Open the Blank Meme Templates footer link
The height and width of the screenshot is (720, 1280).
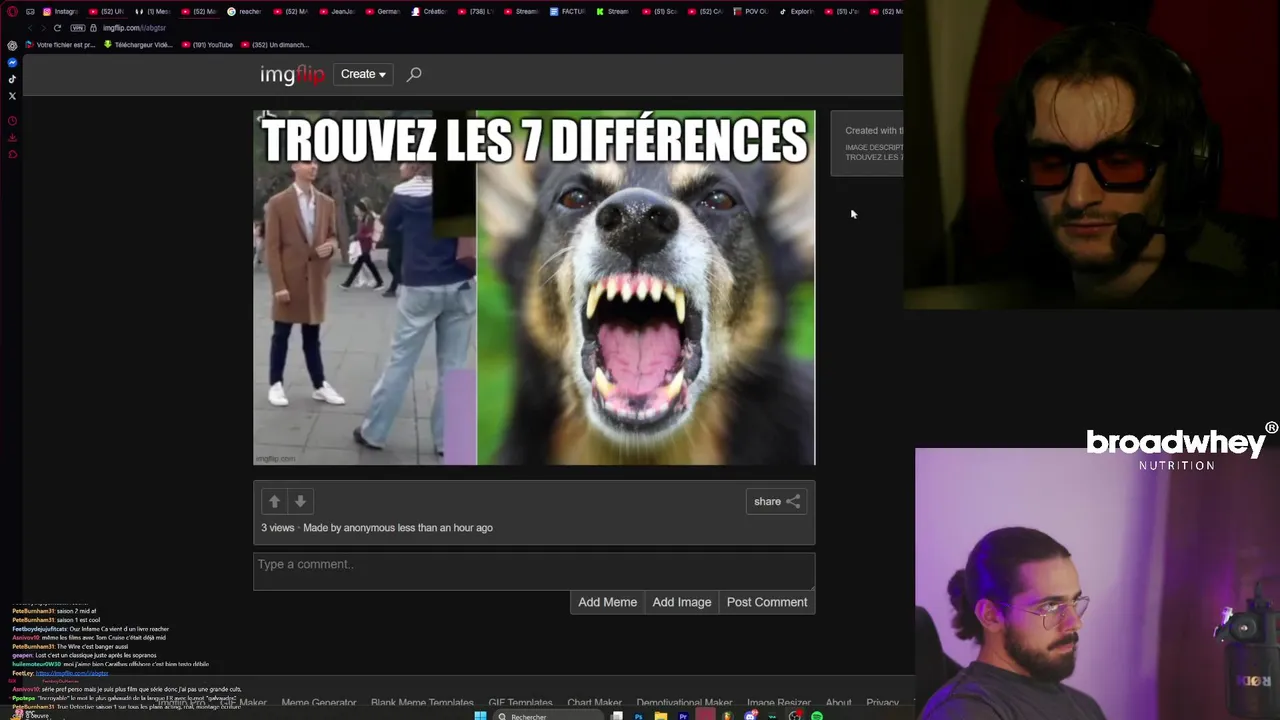422,703
